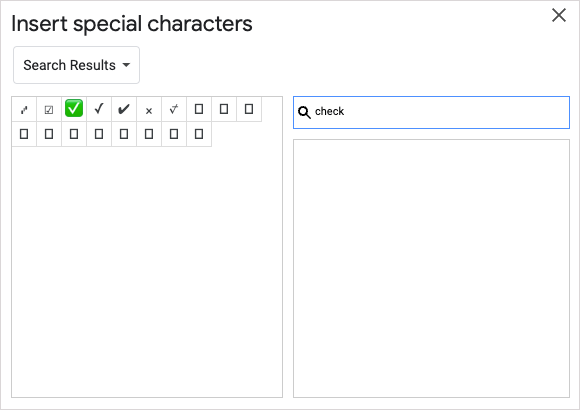Image resolution: width=580 pixels, height=410 pixels.
Task: Close the Insert special characters dialog
Action: point(559,15)
